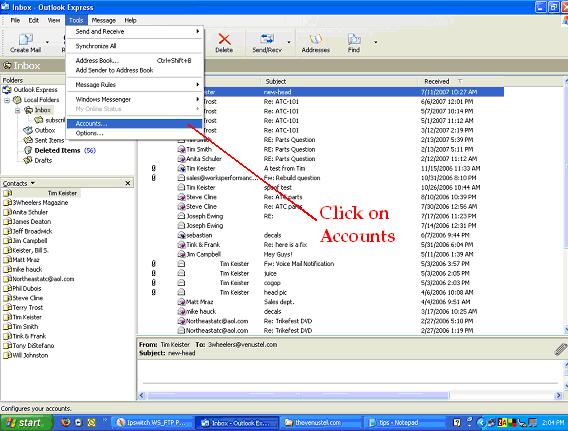
Task: Open the File menu
Action: [15, 20]
